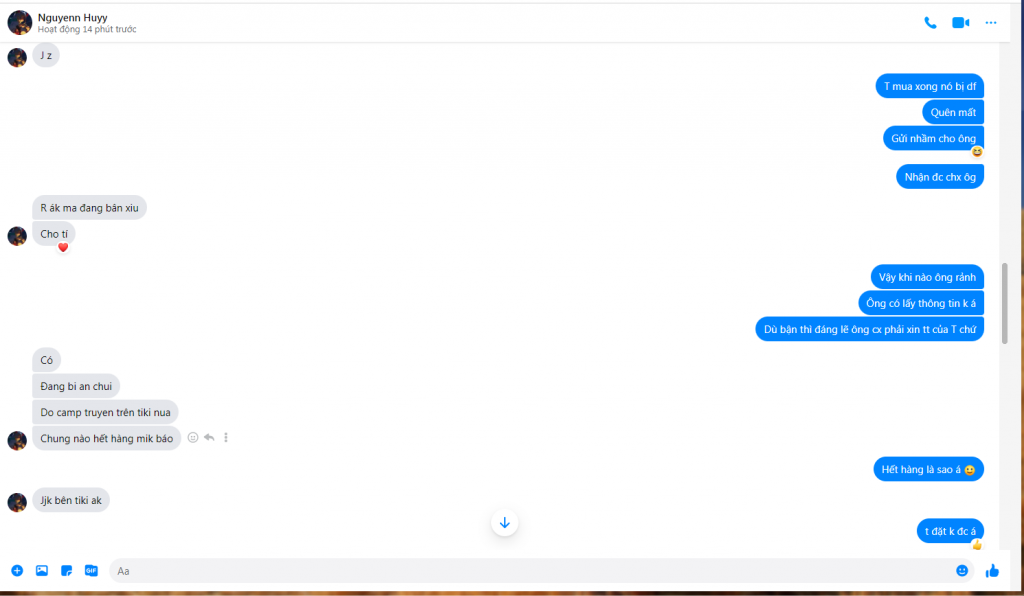Send a thumbs-up like

click(992, 571)
